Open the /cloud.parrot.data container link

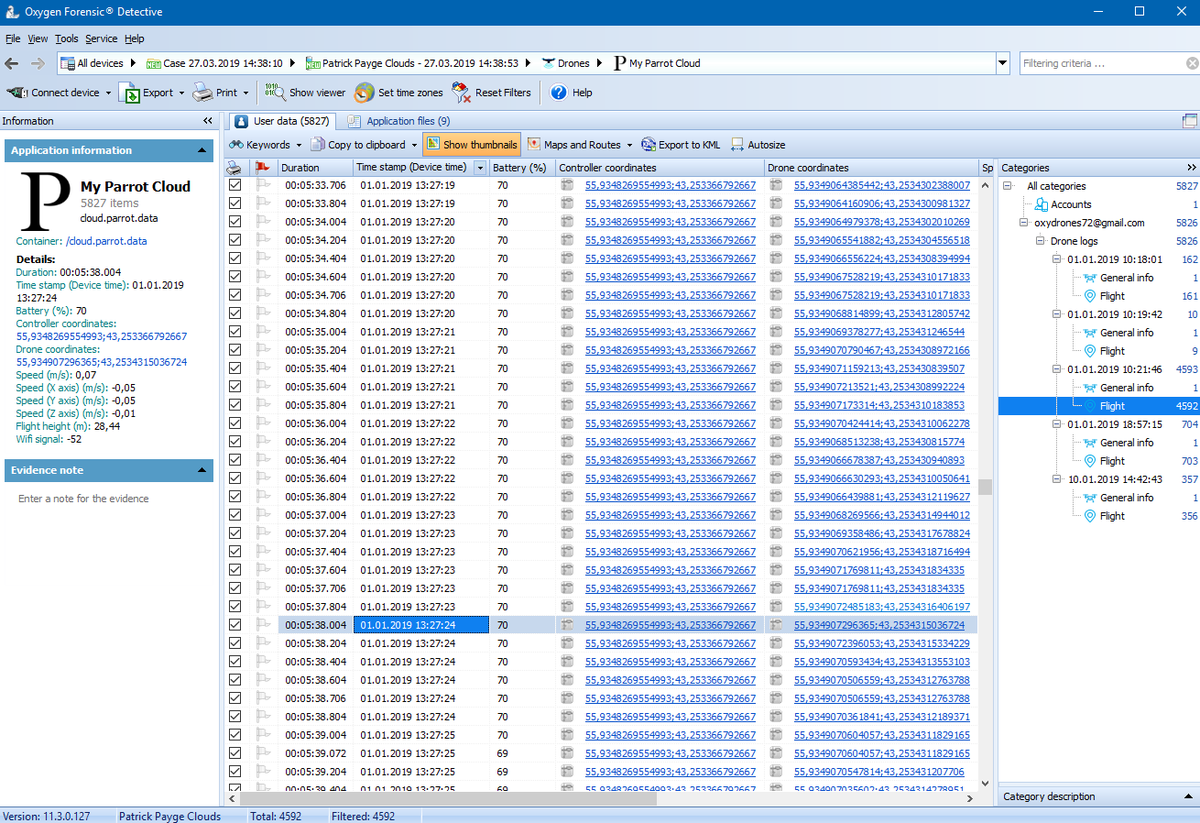(106, 241)
